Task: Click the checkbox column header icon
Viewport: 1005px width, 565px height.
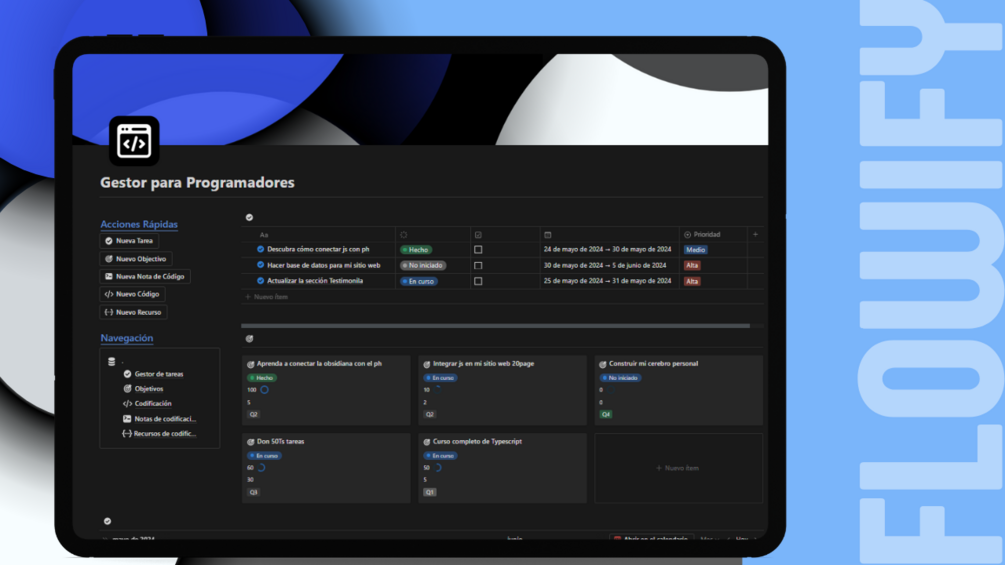Action: 478,234
